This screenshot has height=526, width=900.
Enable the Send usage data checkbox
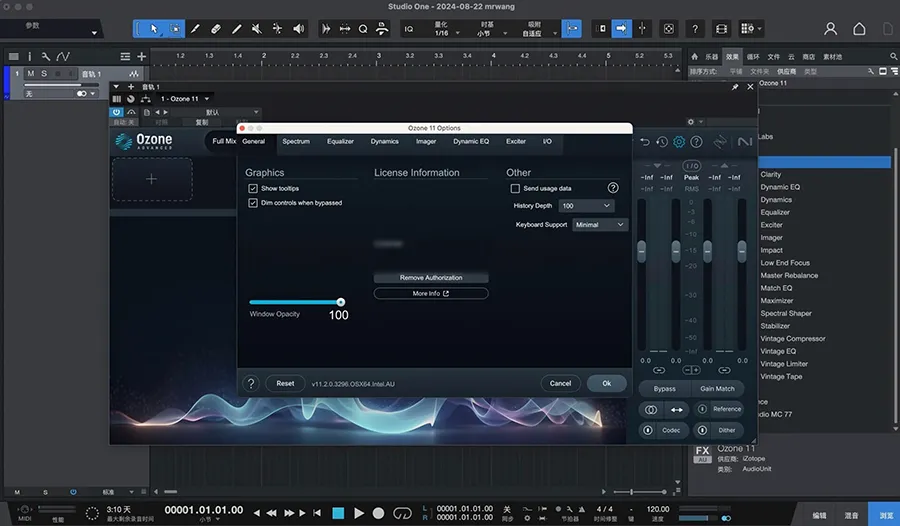pos(515,188)
